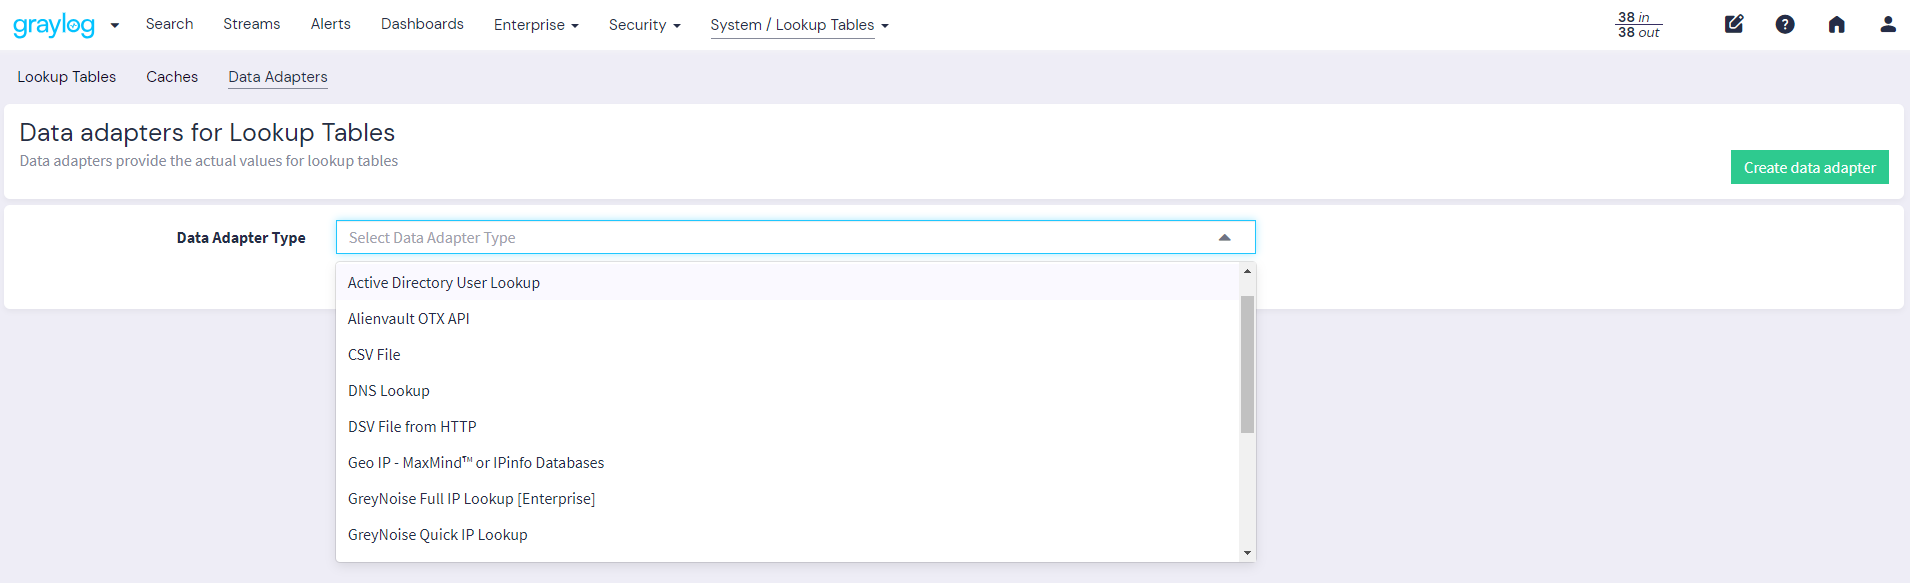The width and height of the screenshot is (1910, 583).
Task: Expand the caret next to Graylog logo
Action: coord(115,25)
